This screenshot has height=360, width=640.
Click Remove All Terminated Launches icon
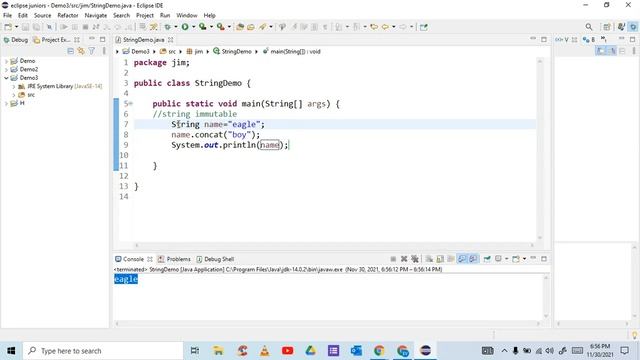click(415, 259)
